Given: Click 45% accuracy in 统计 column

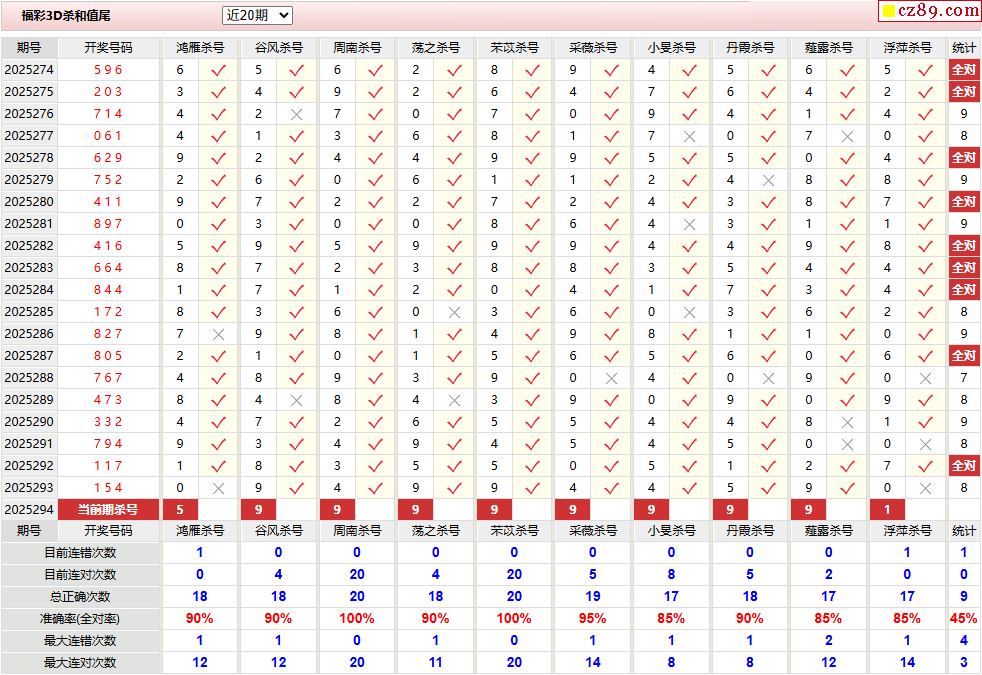Looking at the screenshot, I should point(964,619).
